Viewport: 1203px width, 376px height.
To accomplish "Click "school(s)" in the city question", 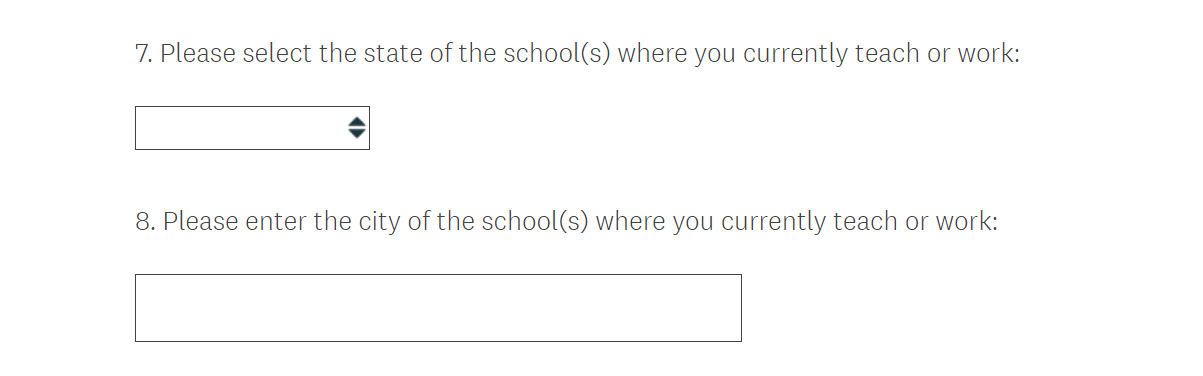I will click(533, 221).
